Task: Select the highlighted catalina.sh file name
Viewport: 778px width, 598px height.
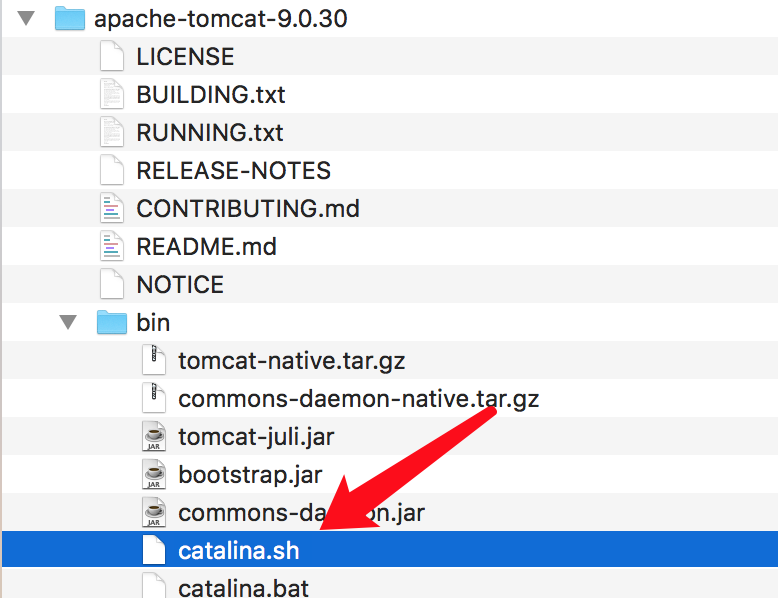Action: coord(239,551)
